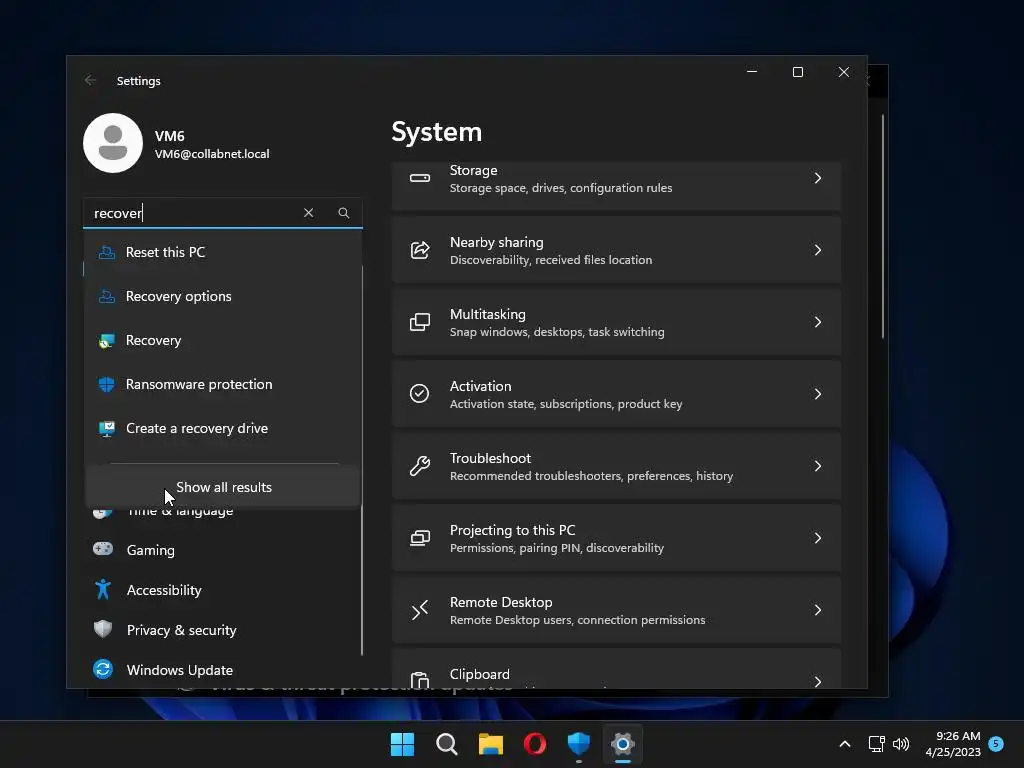Click the Troubleshoot description text
This screenshot has height=768, width=1024.
(591, 476)
